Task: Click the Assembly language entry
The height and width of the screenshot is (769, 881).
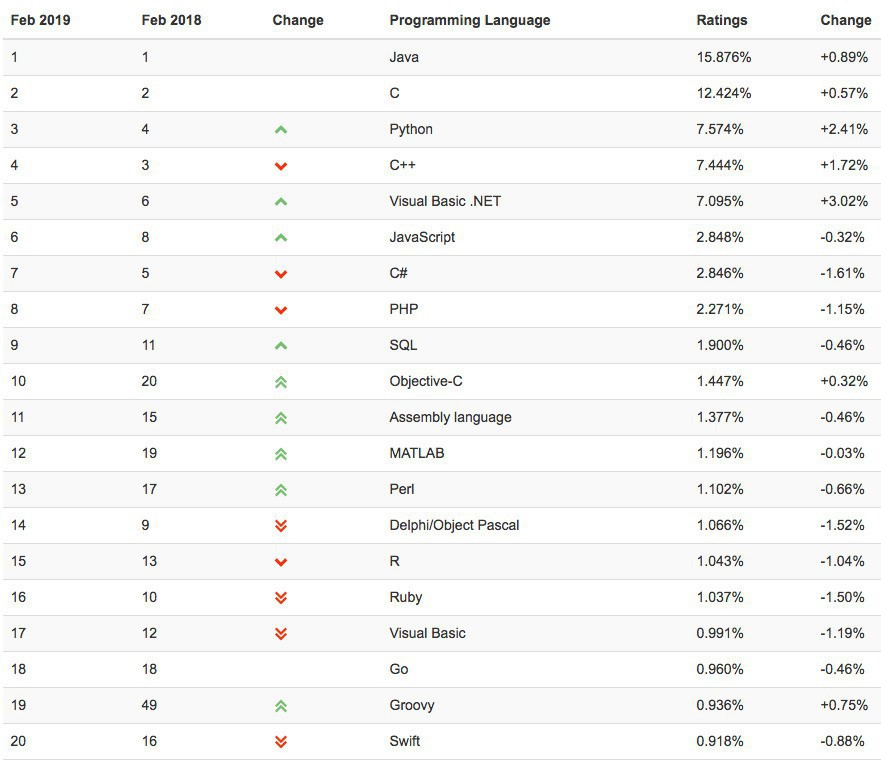Action: (450, 417)
